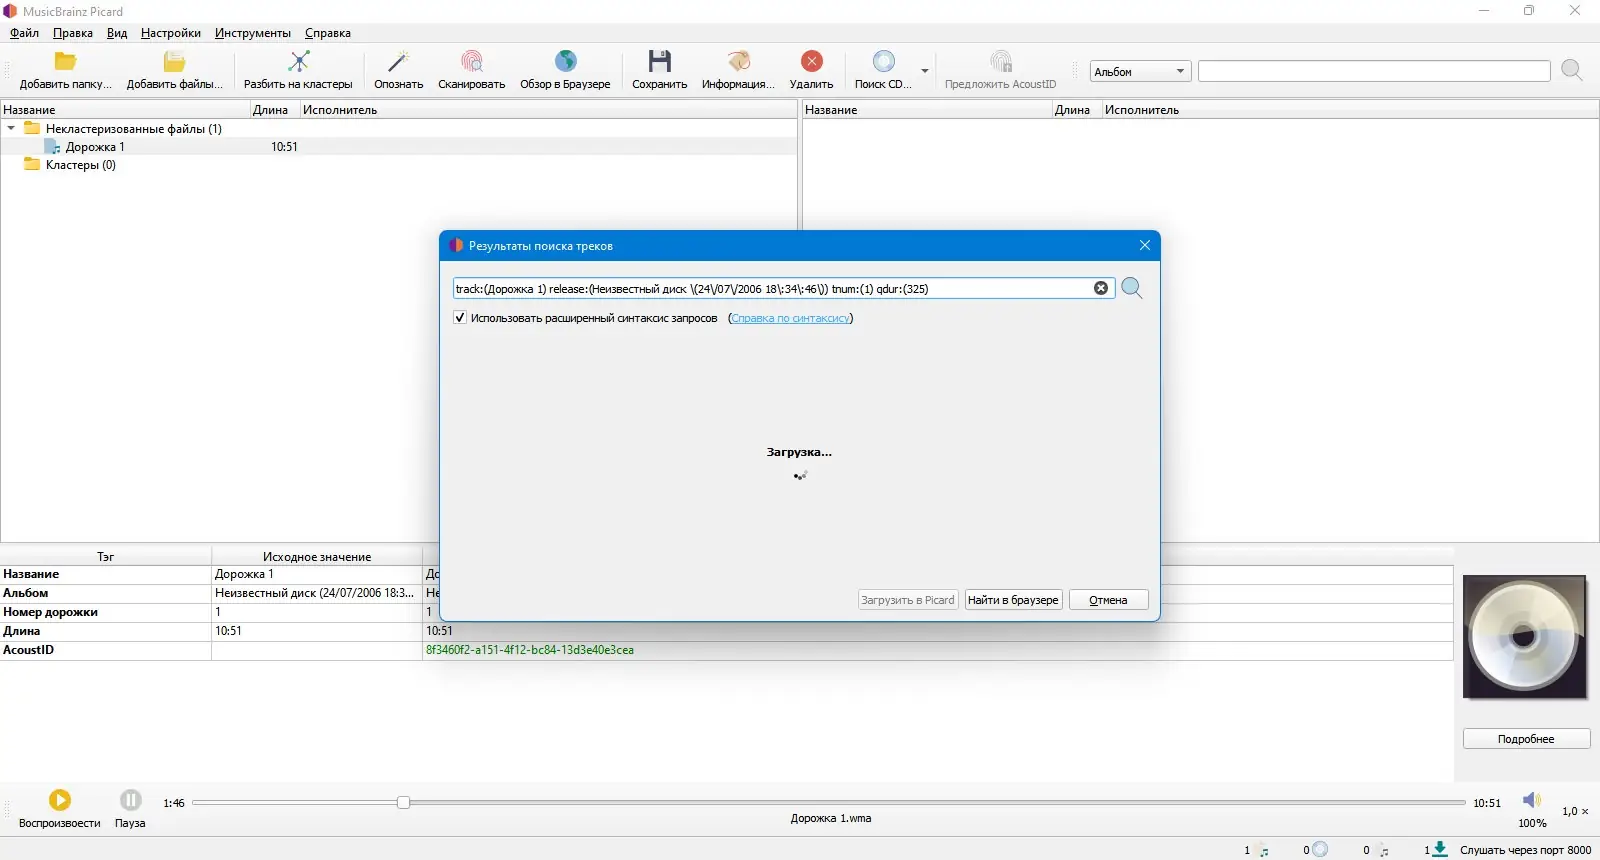Click the Pause (Пауза) button
Screen dimensions: 1600x860
pos(130,800)
